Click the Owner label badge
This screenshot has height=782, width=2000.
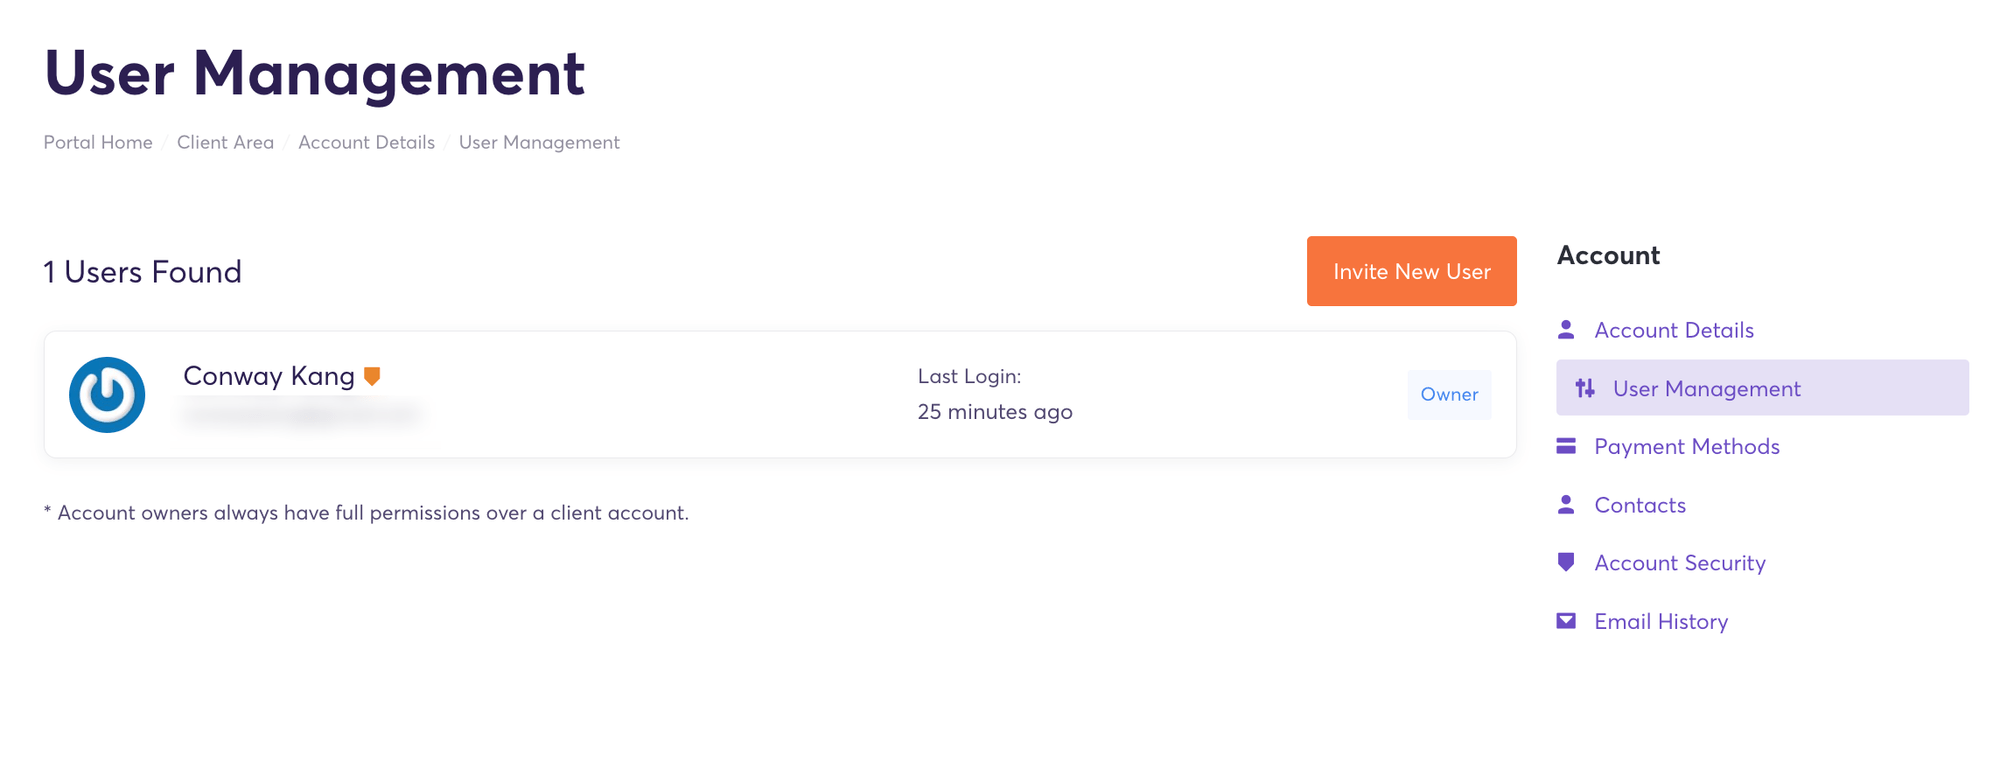pos(1449,394)
